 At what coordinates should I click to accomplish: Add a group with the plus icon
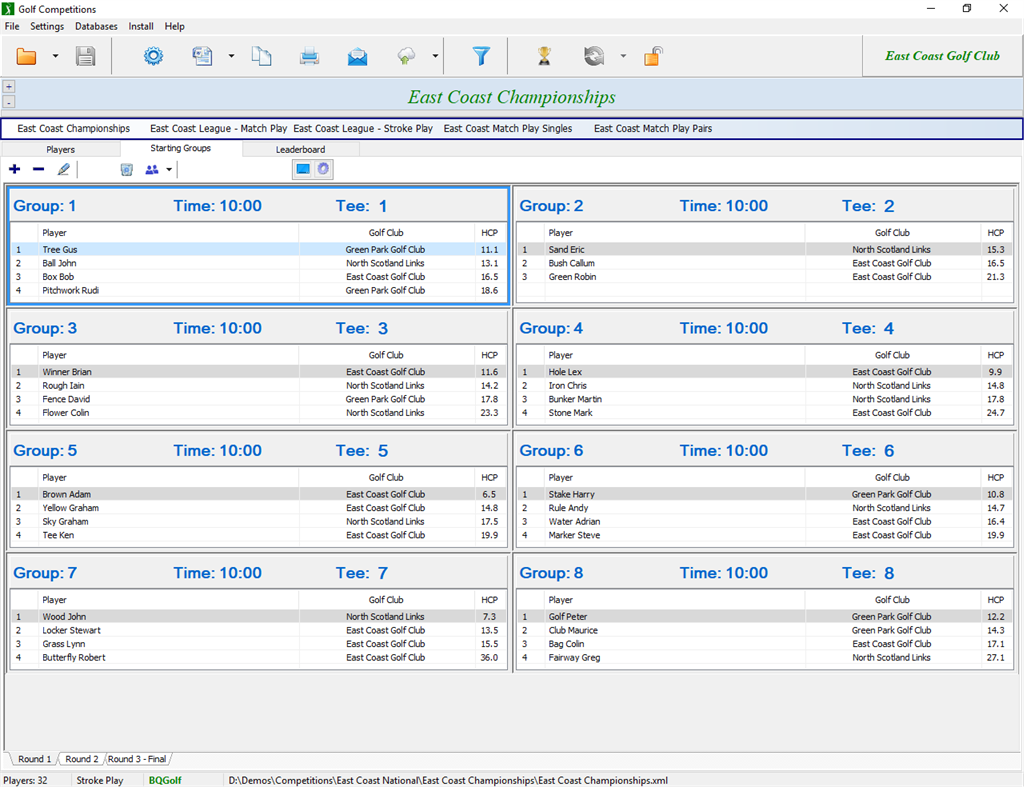[x=14, y=170]
